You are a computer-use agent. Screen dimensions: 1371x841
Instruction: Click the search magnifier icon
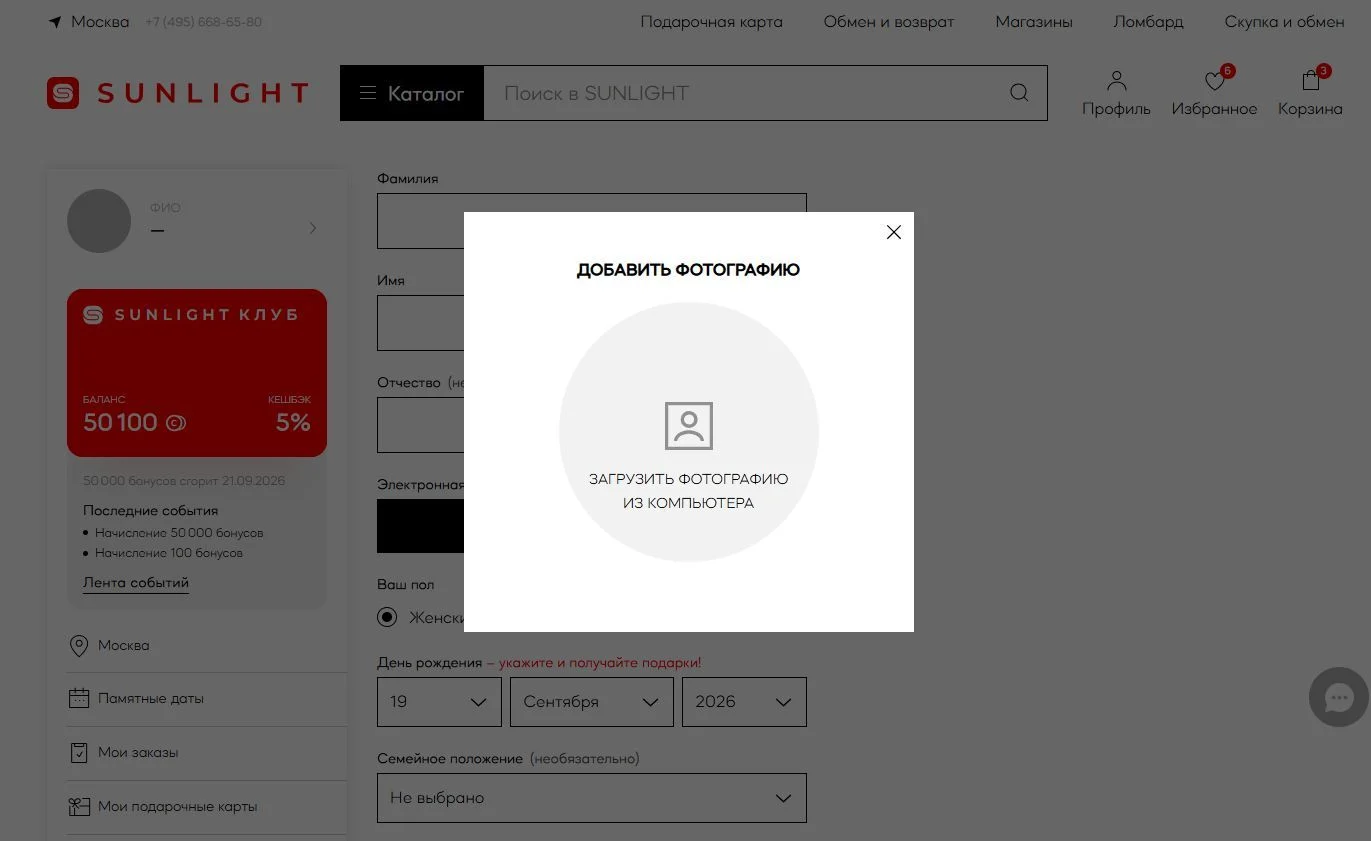[x=1019, y=93]
